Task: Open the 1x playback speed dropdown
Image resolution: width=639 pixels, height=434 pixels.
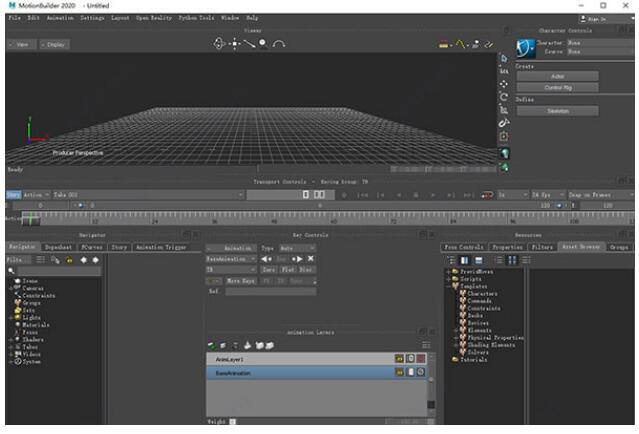Action: (x=513, y=195)
